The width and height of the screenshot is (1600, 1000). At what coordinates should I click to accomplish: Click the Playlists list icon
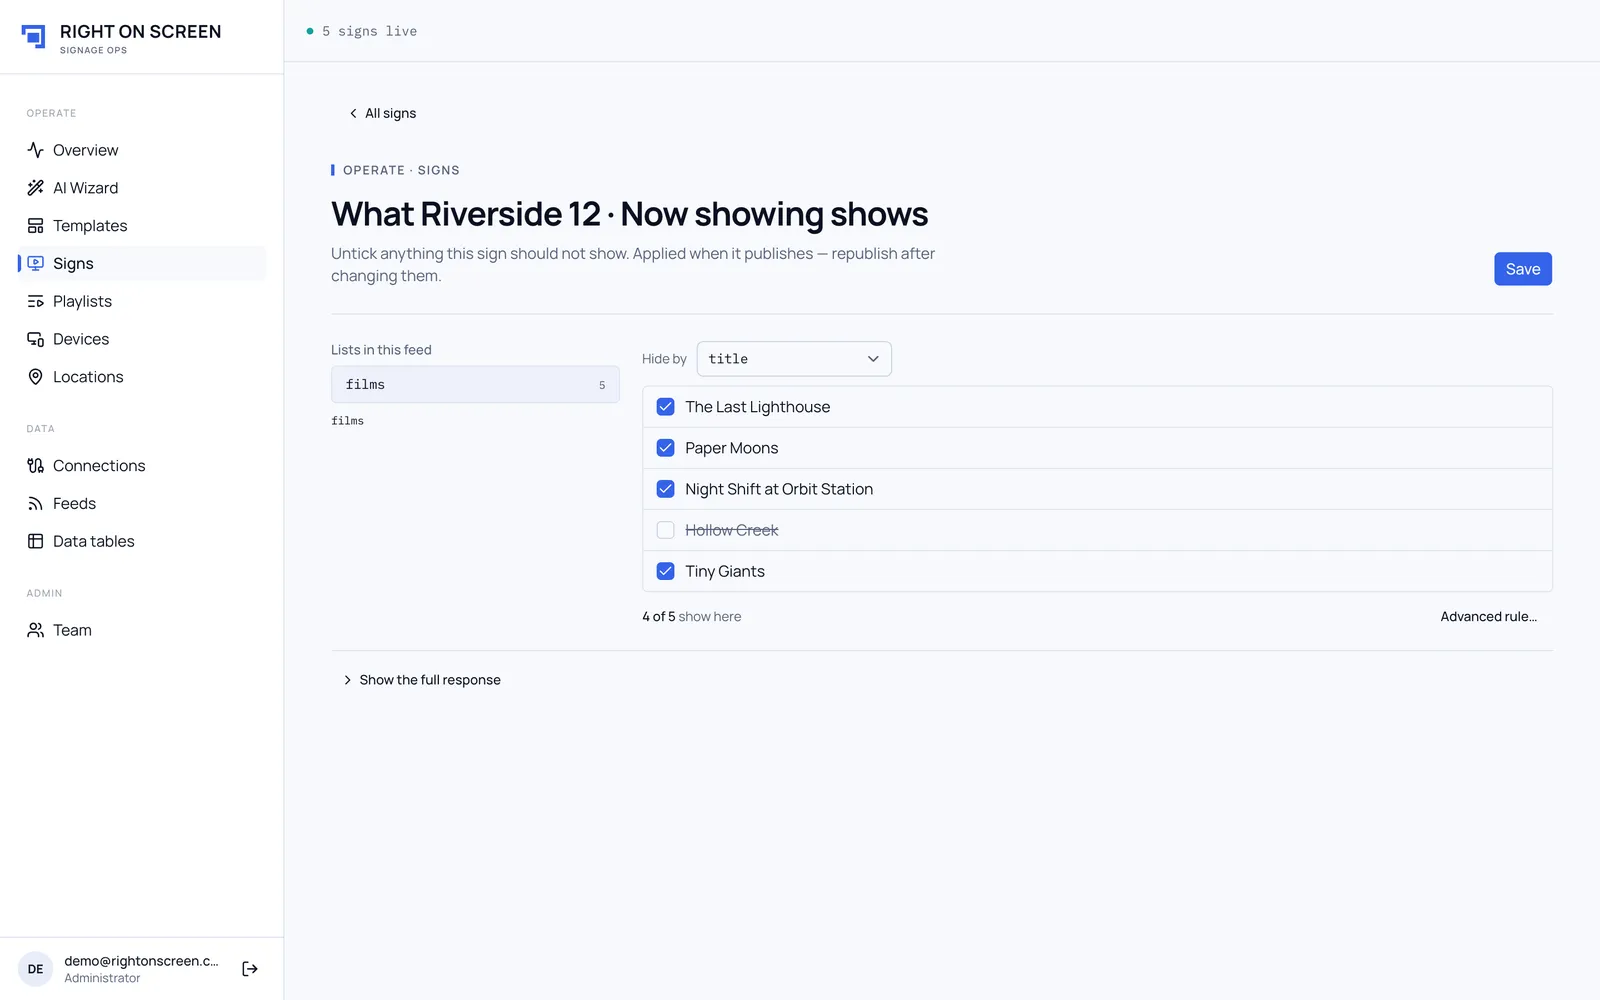35,301
